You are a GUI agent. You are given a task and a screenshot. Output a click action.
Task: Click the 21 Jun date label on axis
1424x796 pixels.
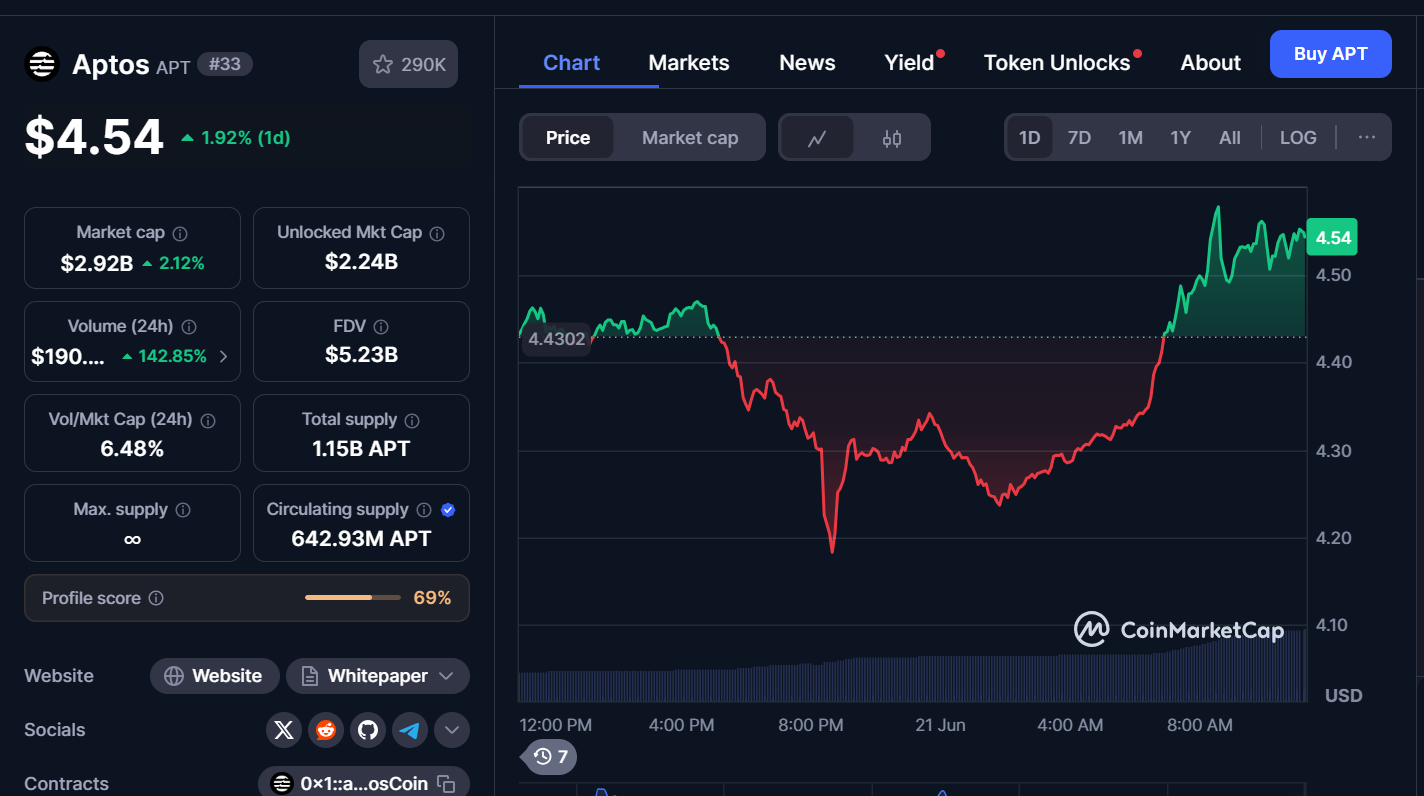point(940,725)
